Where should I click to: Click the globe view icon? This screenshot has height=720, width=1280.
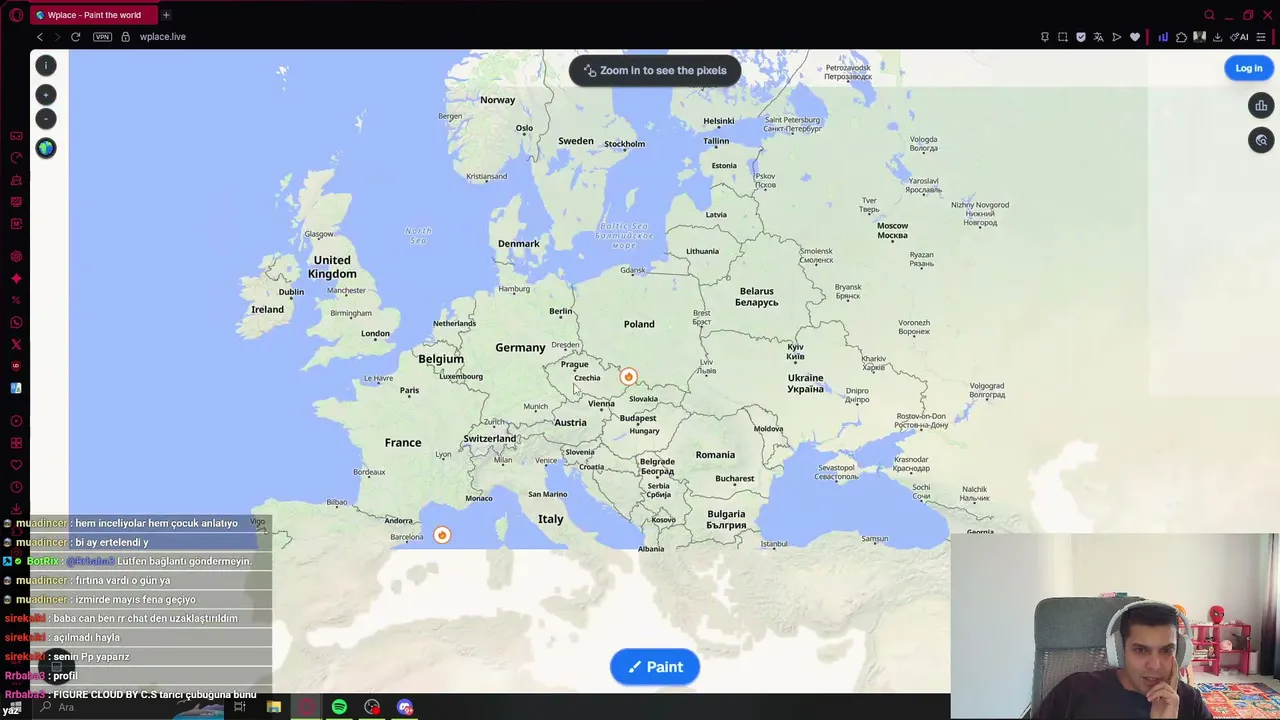pos(45,148)
